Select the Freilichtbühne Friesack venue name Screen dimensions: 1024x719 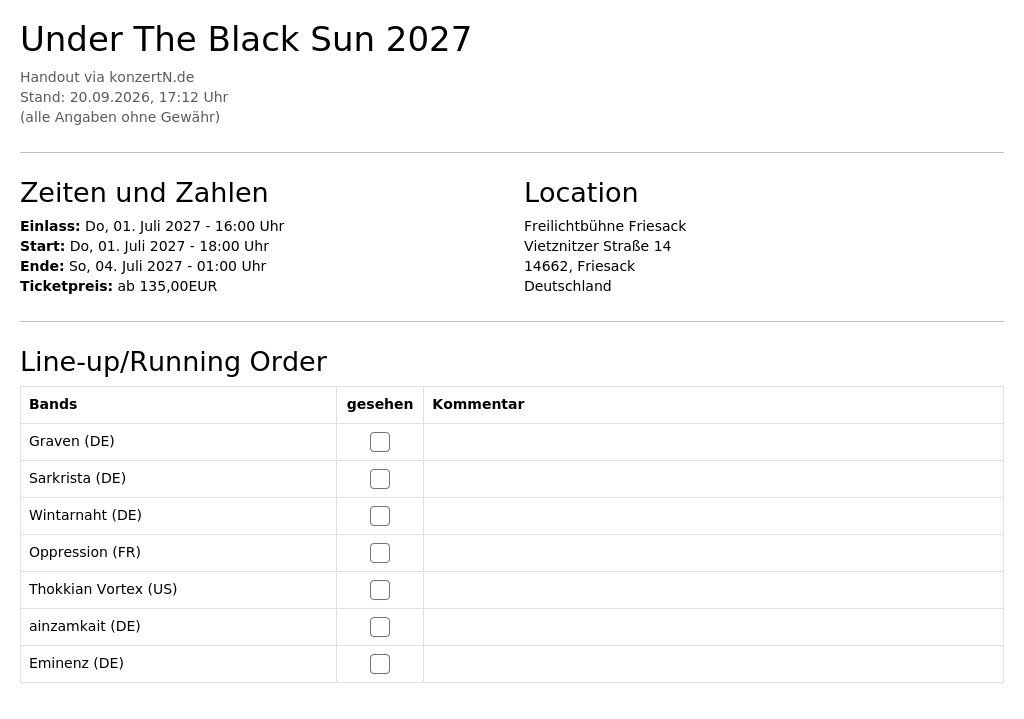pos(605,226)
